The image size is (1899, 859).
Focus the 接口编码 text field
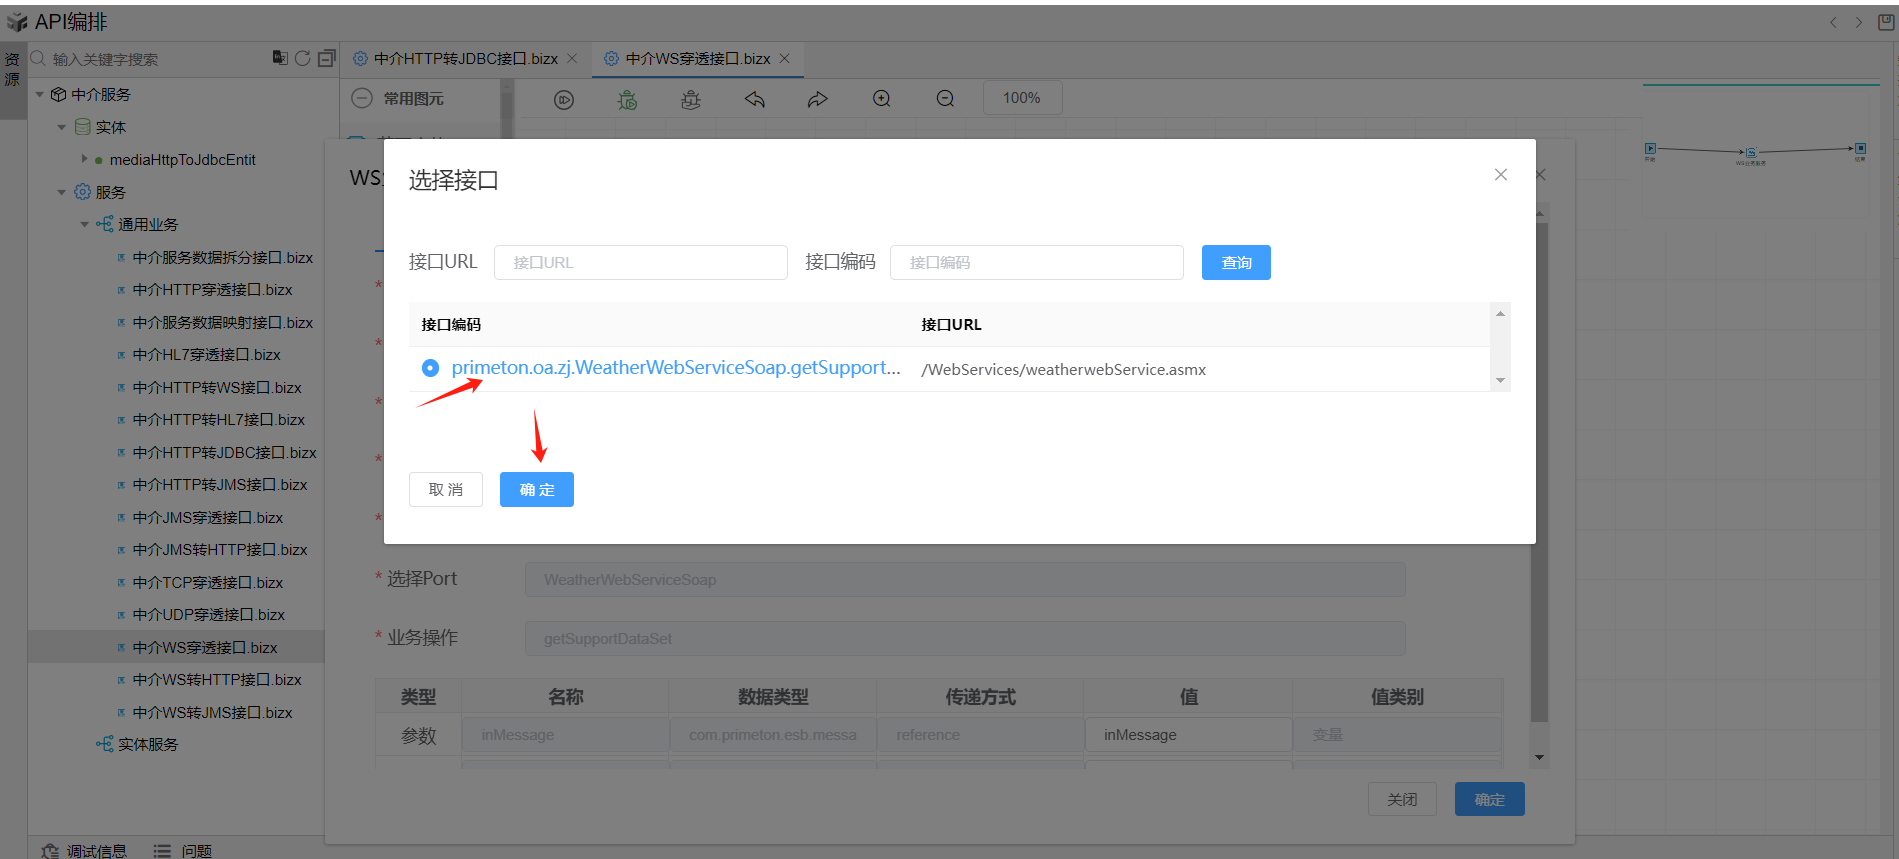coord(1036,263)
